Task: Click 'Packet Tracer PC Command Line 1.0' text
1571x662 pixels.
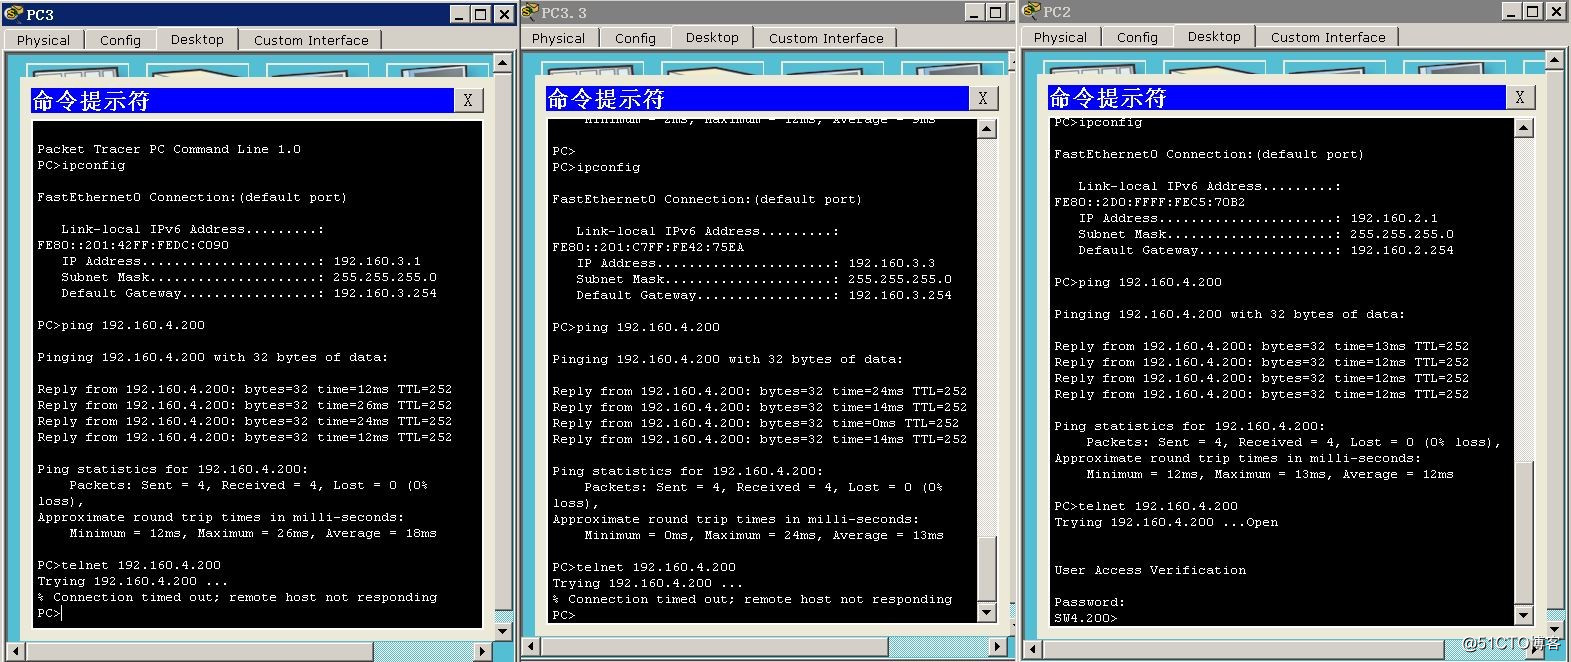Action: tap(169, 149)
